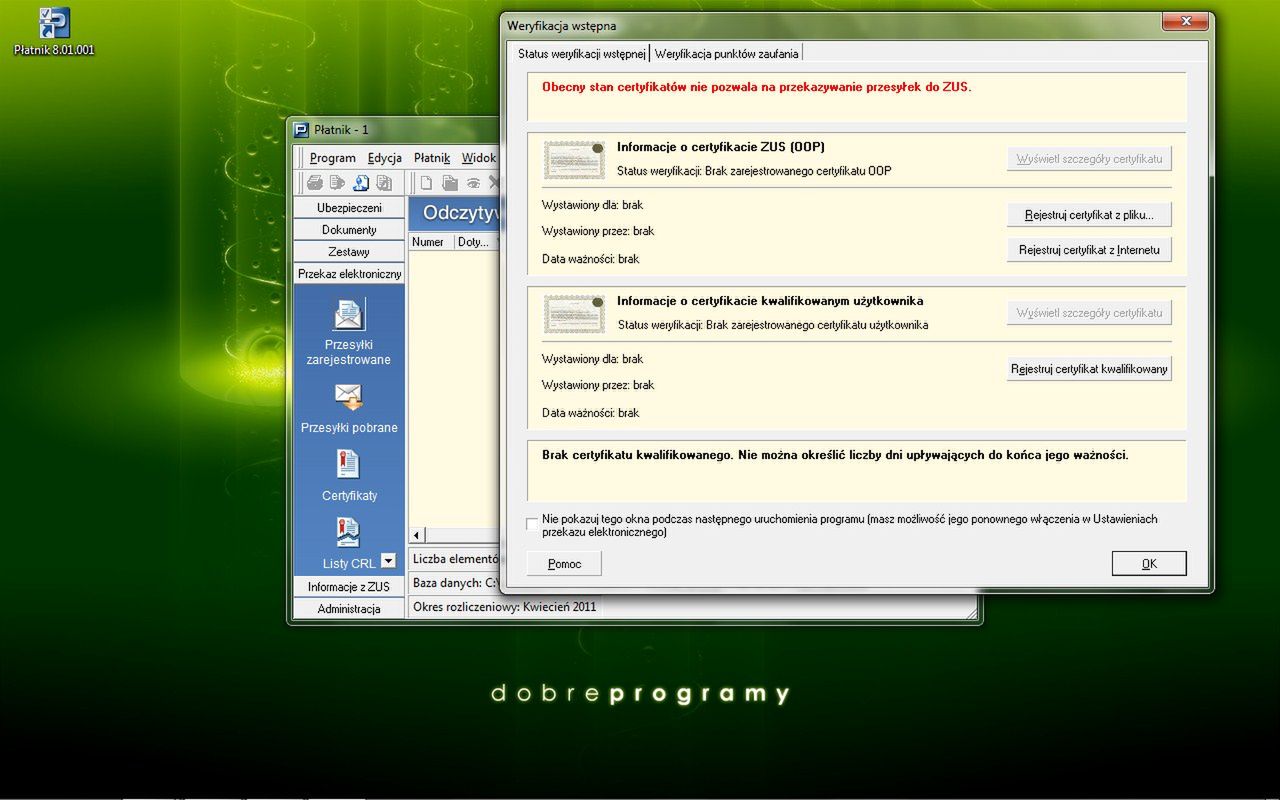
Task: Open Certyfikaty in the sidebar
Action: click(349, 477)
